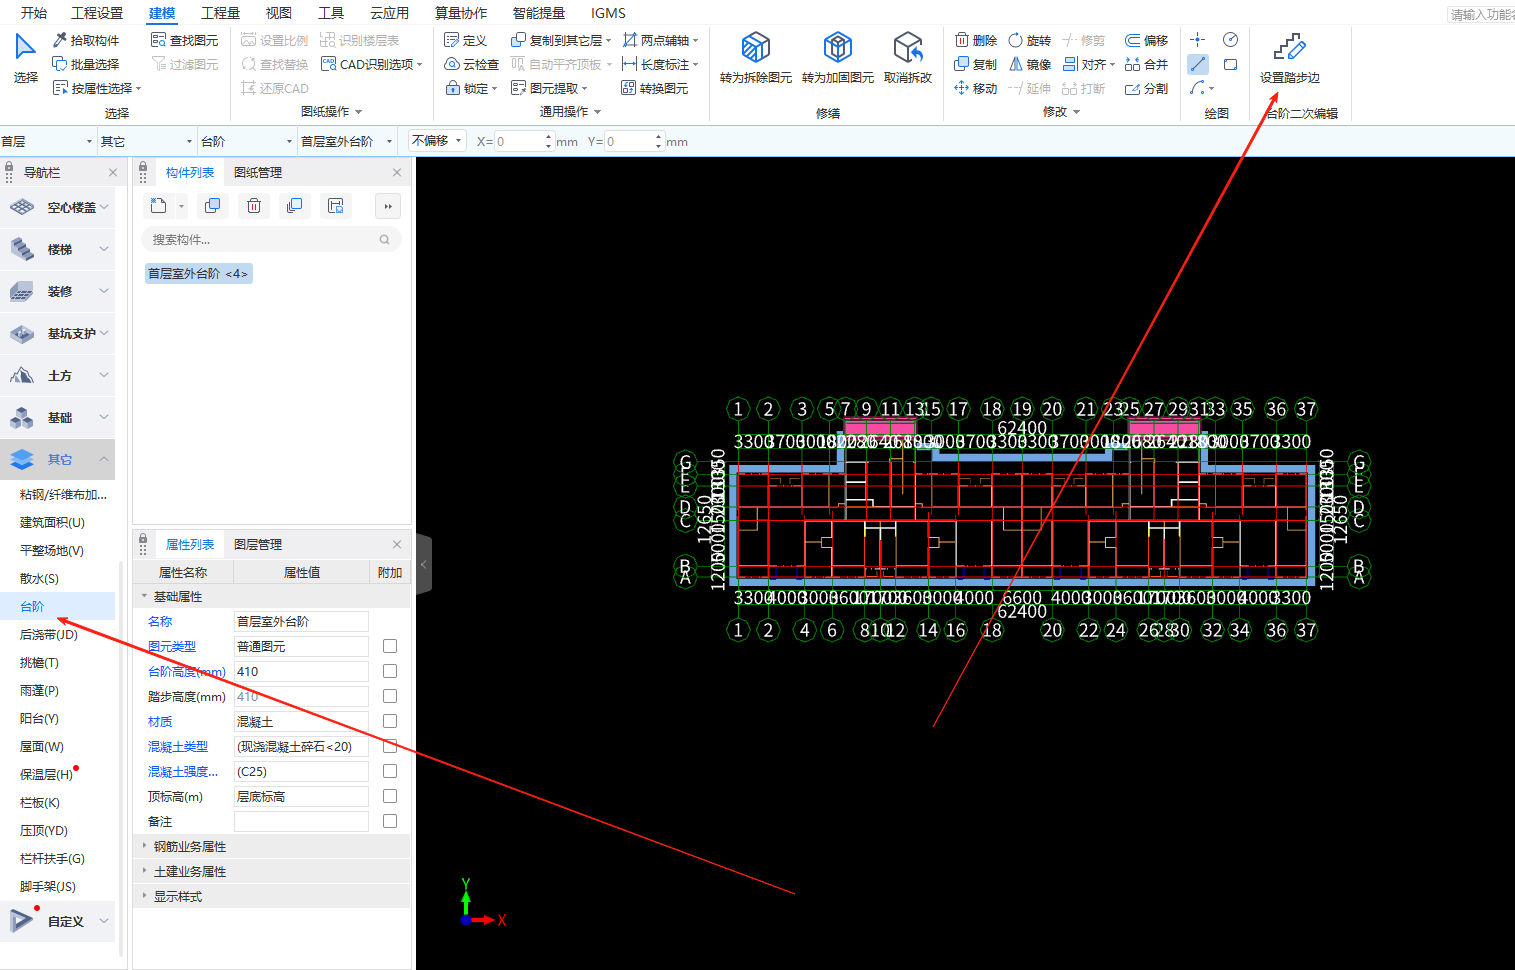This screenshot has width=1515, height=970.
Task: Tick the 踏步高度 附加 checkbox
Action: tap(390, 696)
